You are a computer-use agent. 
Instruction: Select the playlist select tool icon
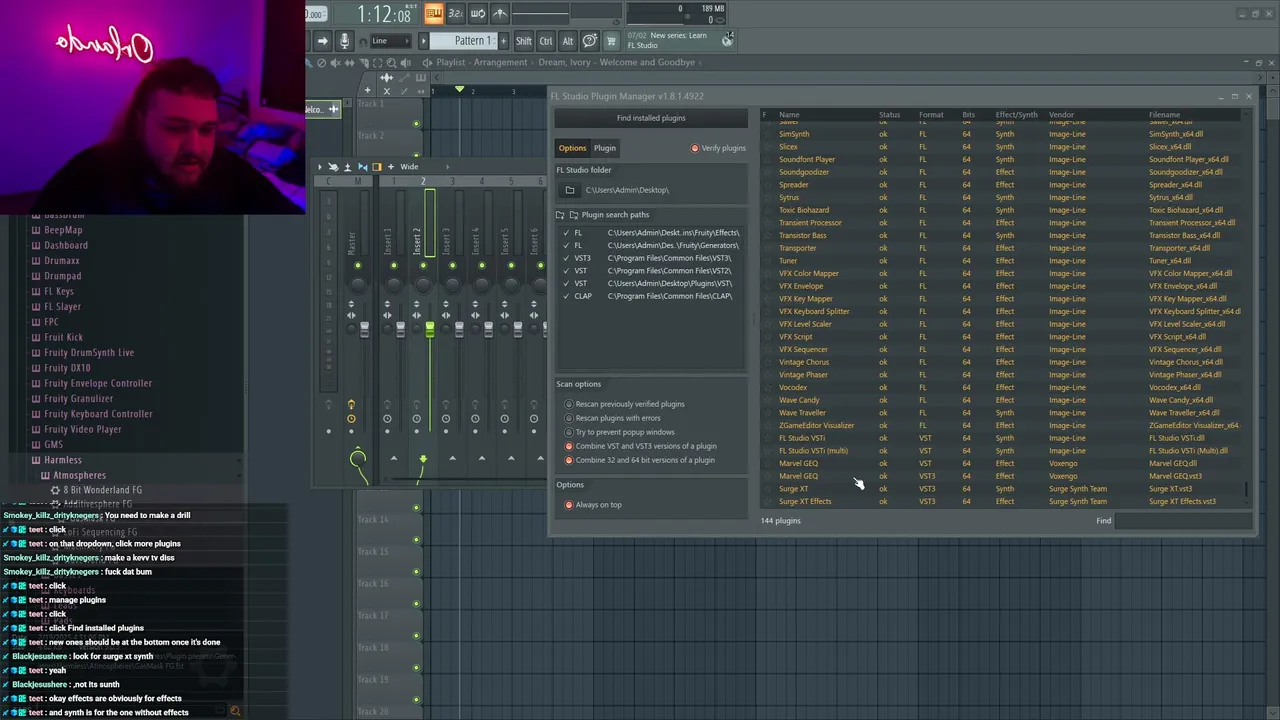tap(377, 62)
